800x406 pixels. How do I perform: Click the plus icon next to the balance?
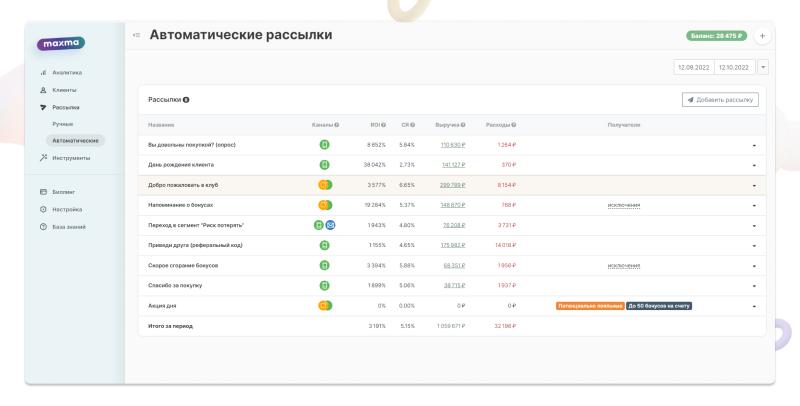tap(763, 36)
